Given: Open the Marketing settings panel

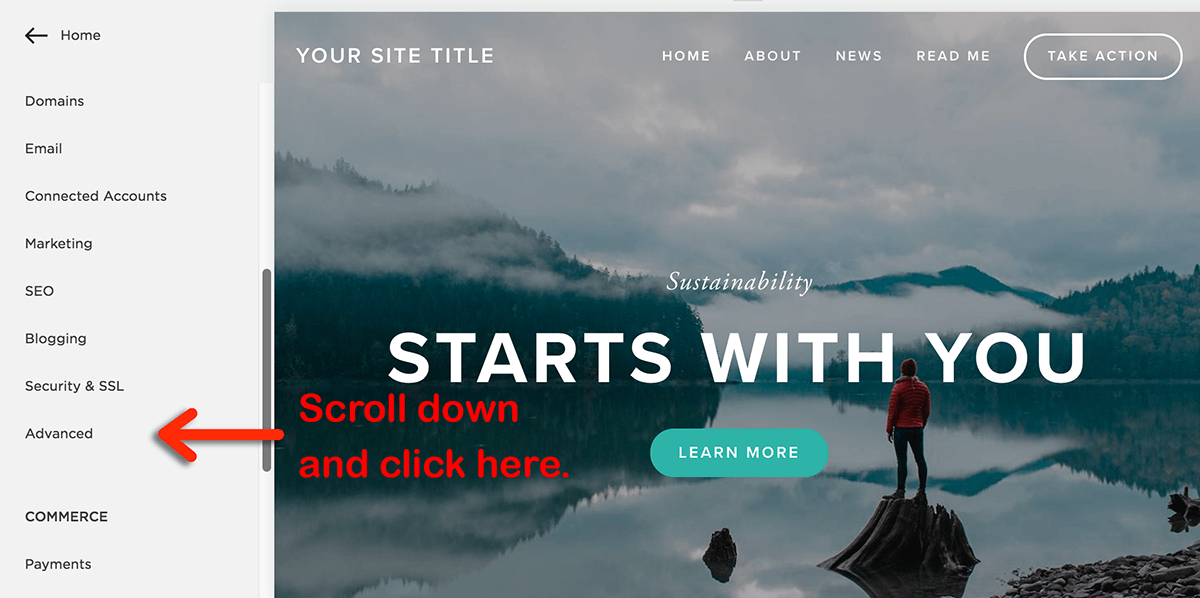Looking at the screenshot, I should 58,243.
